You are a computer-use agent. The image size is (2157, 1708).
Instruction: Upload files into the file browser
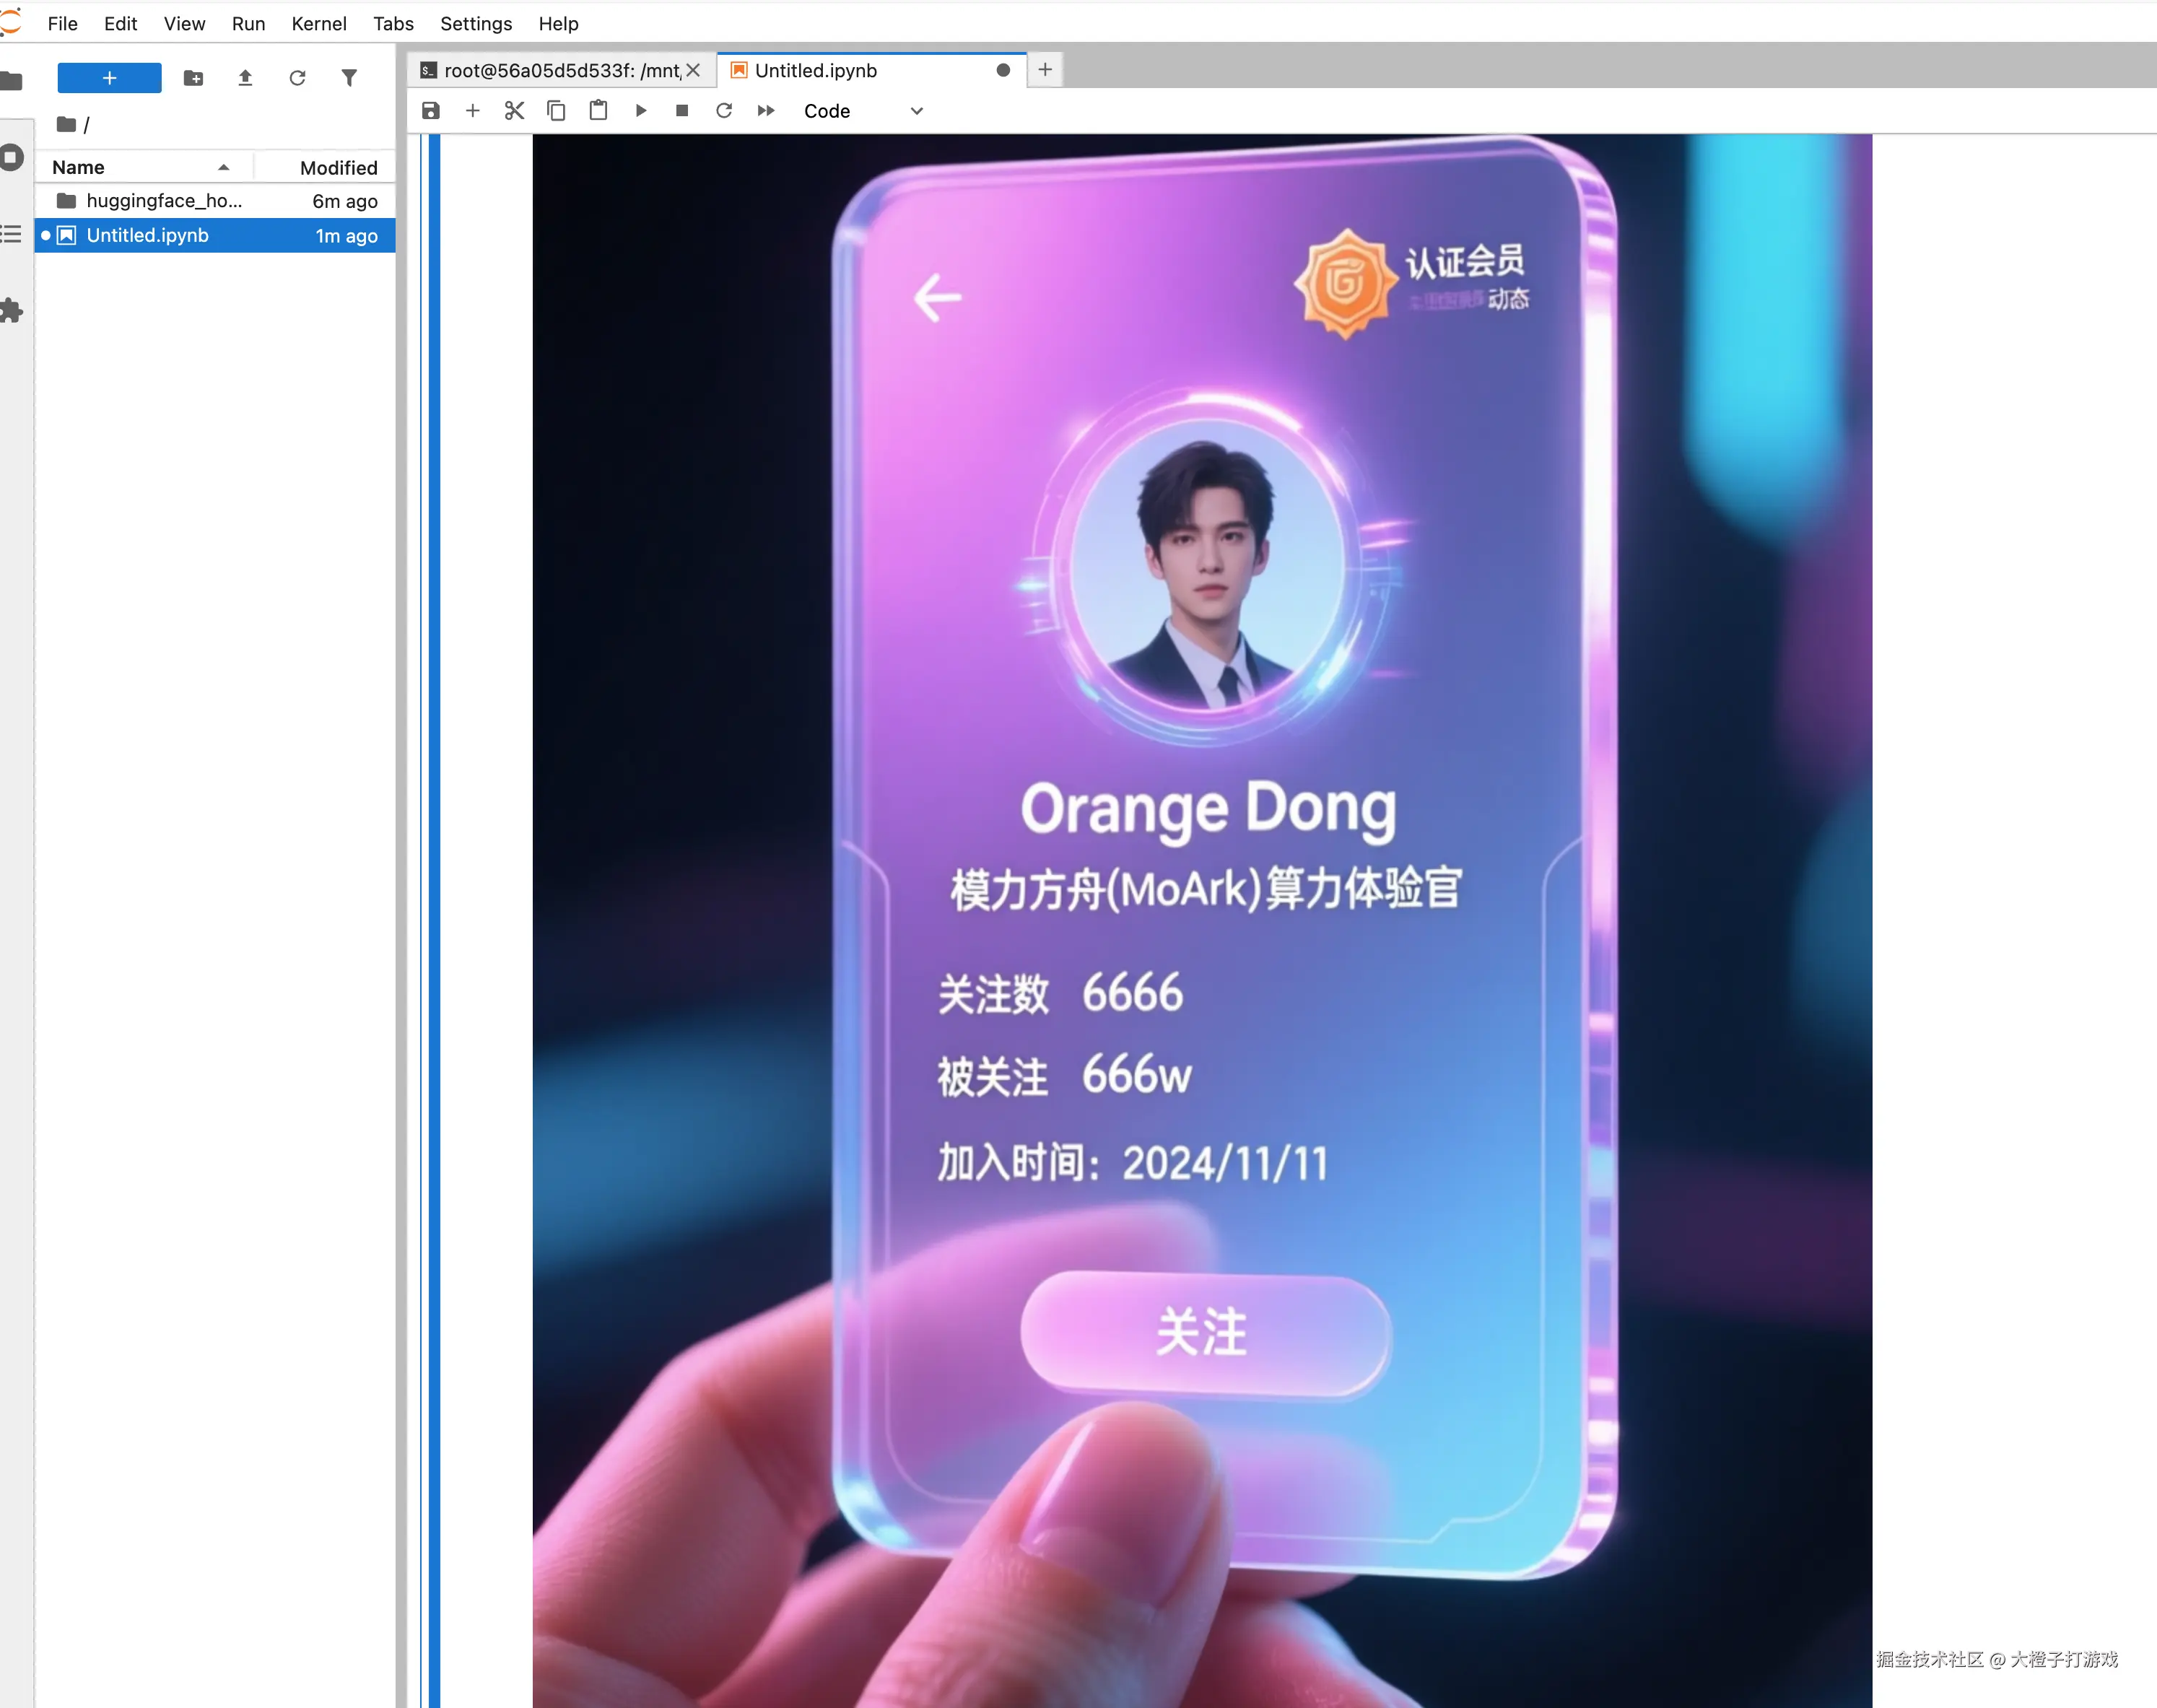tap(245, 78)
